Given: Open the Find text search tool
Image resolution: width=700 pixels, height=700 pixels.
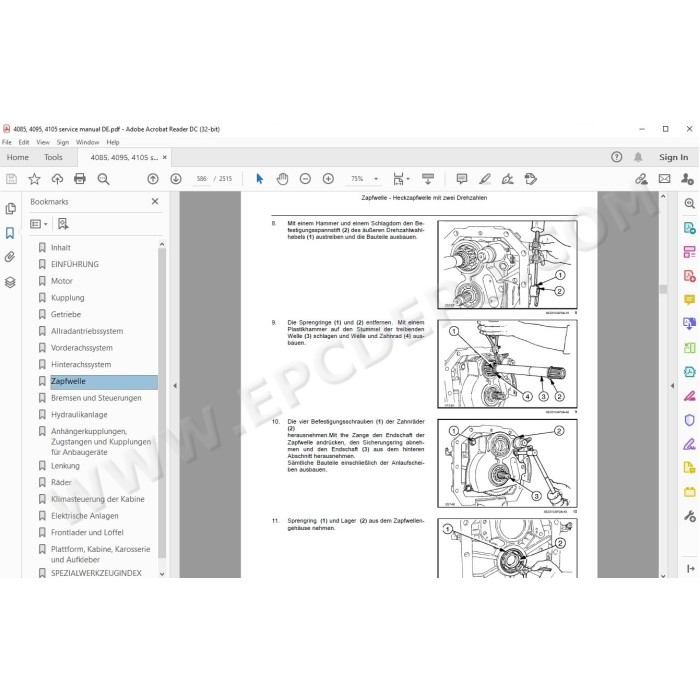Looking at the screenshot, I should 103,179.
